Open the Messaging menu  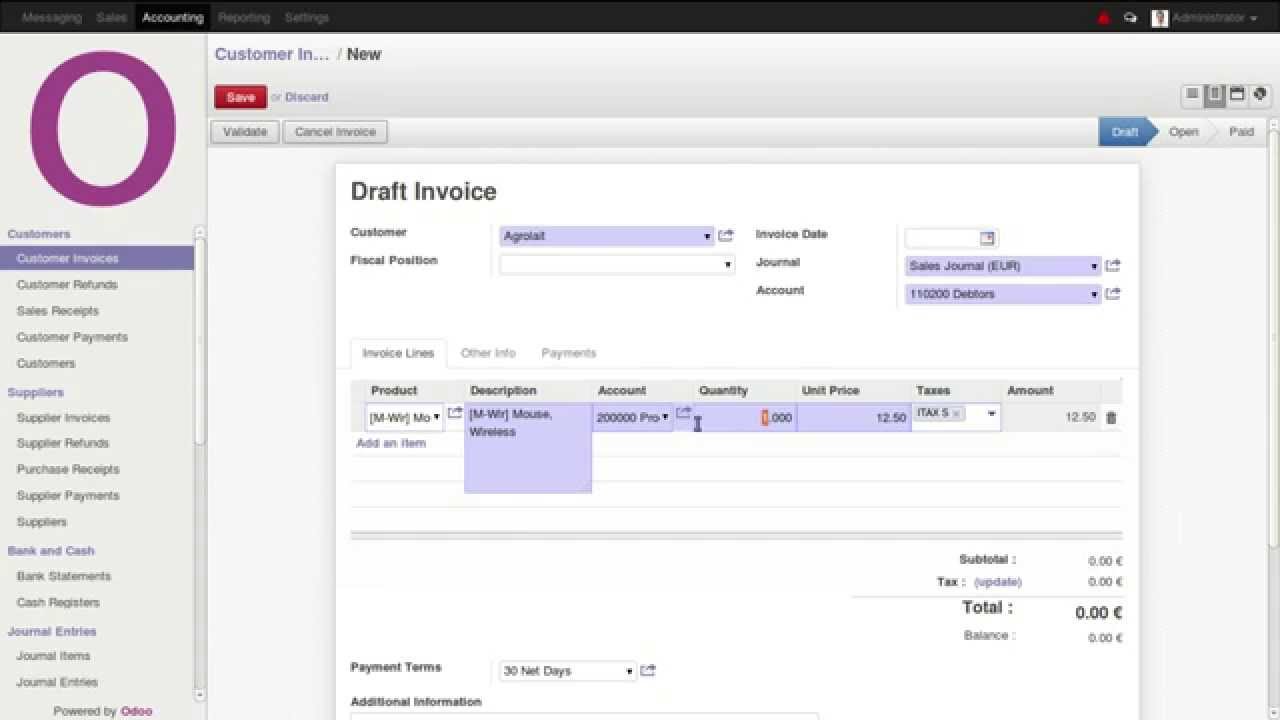52,18
